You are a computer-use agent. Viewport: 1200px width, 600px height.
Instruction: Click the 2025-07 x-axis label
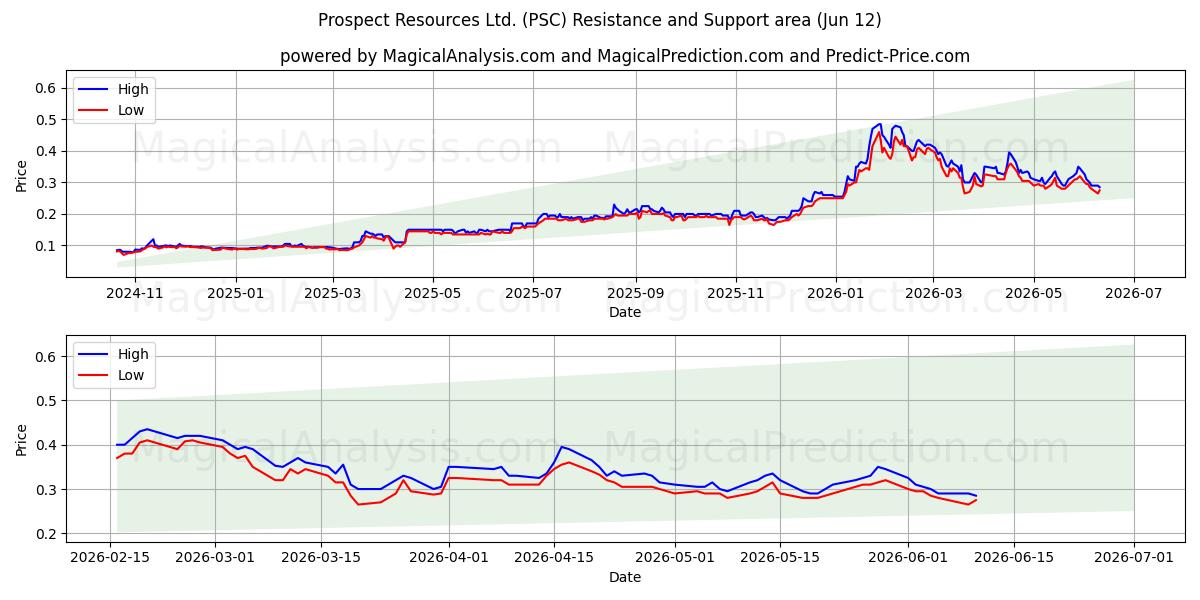(532, 293)
